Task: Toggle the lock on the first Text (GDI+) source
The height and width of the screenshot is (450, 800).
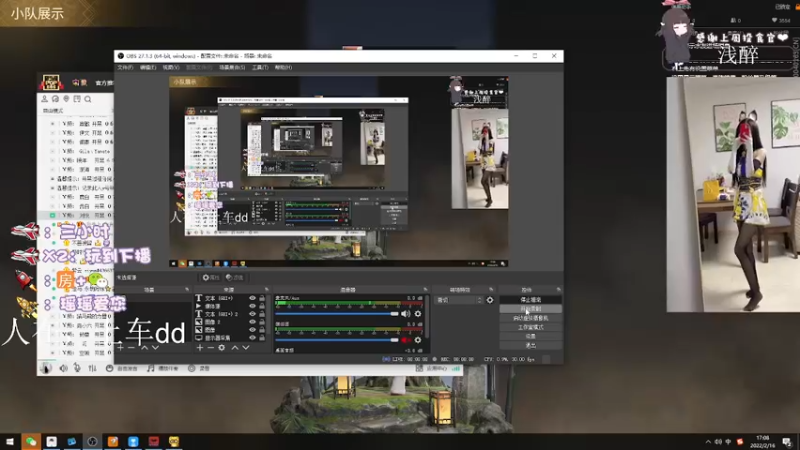Action: click(x=262, y=298)
